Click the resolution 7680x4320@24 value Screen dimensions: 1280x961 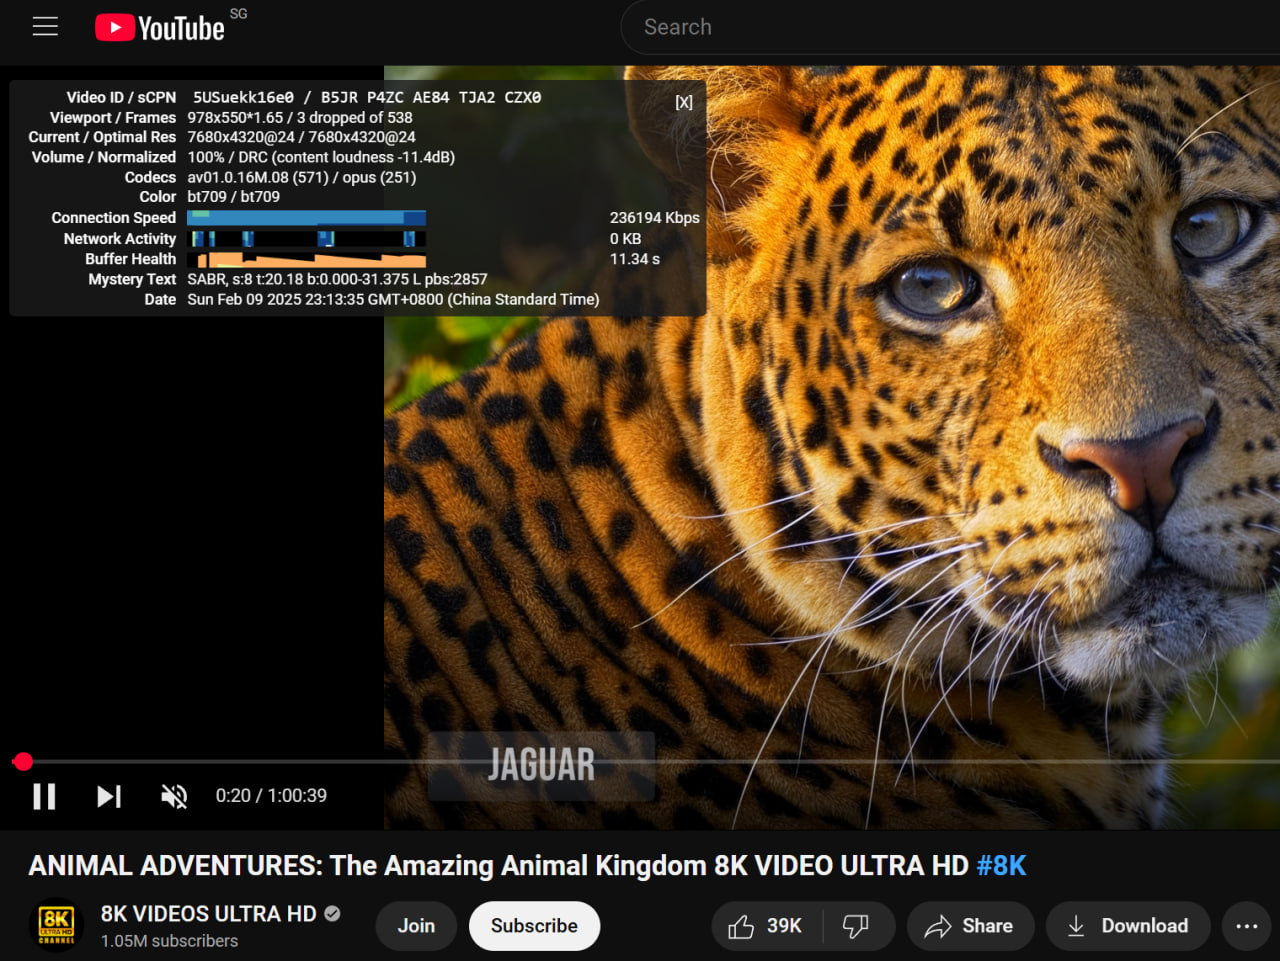pyautogui.click(x=301, y=137)
